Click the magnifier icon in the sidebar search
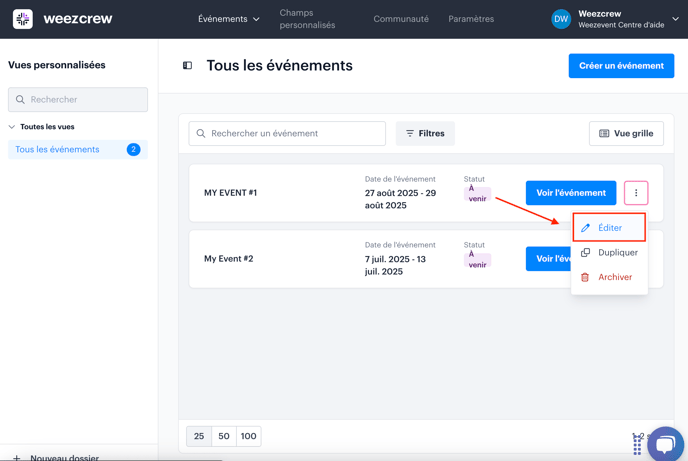The image size is (688, 461). (x=20, y=100)
